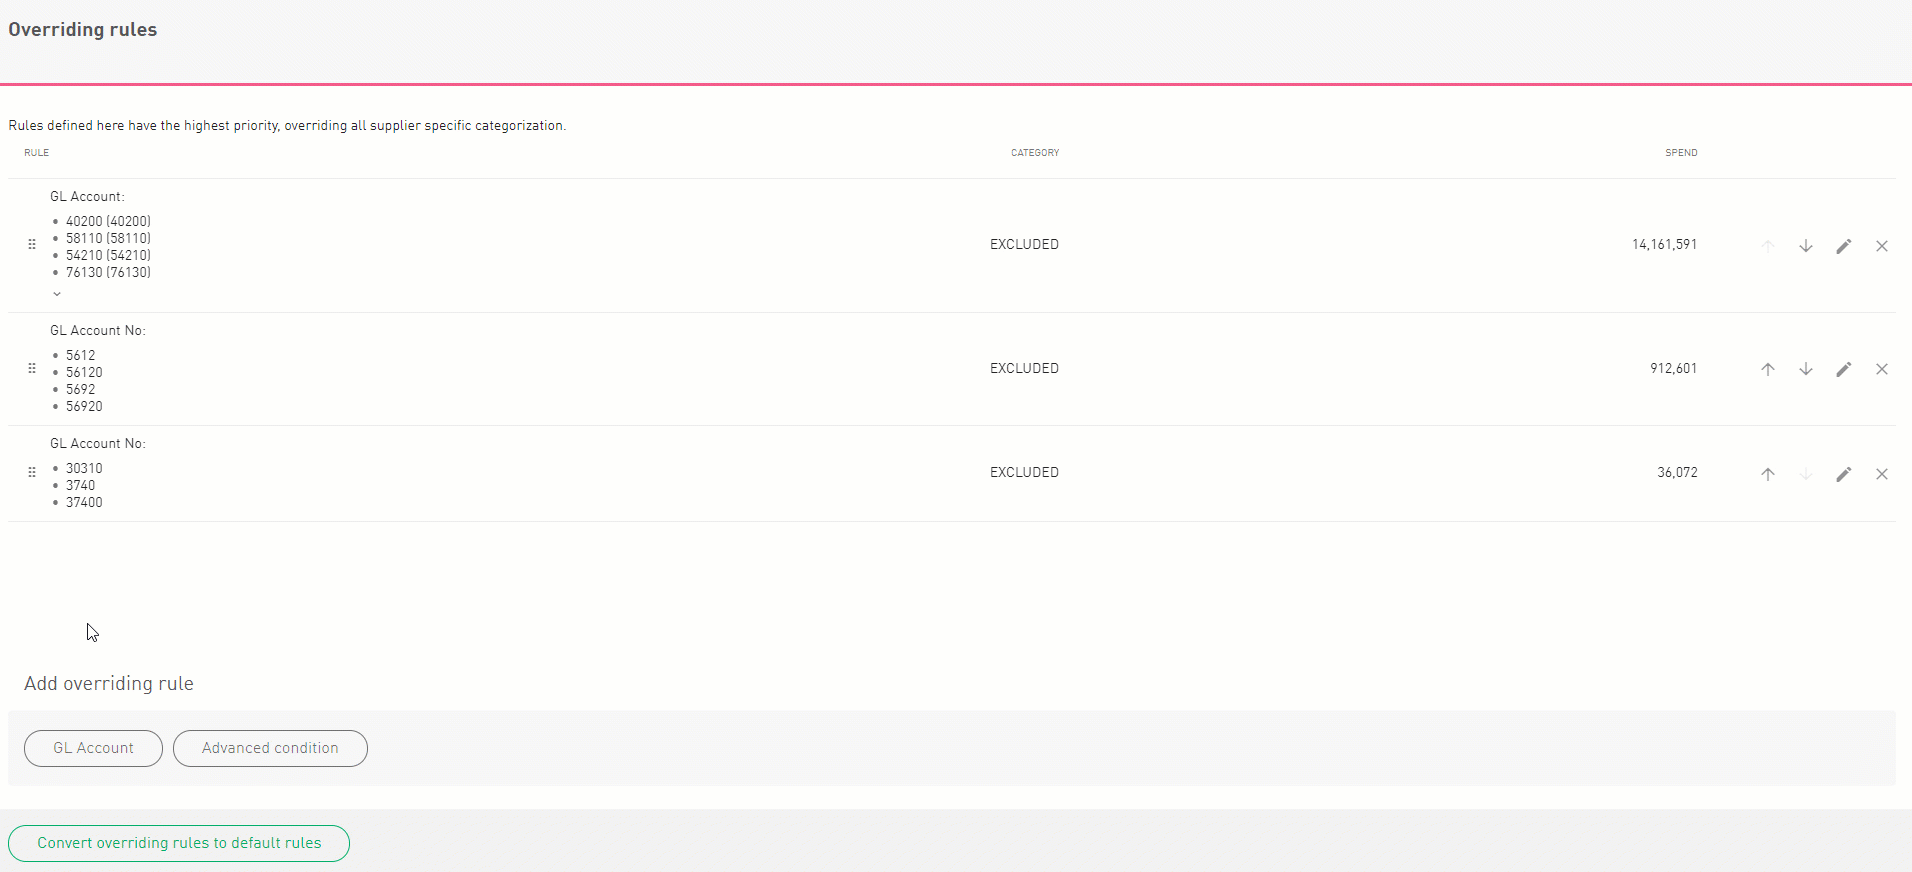Move the 14,161,591 rule down
Screen dimensions: 1912x872
tap(1805, 246)
